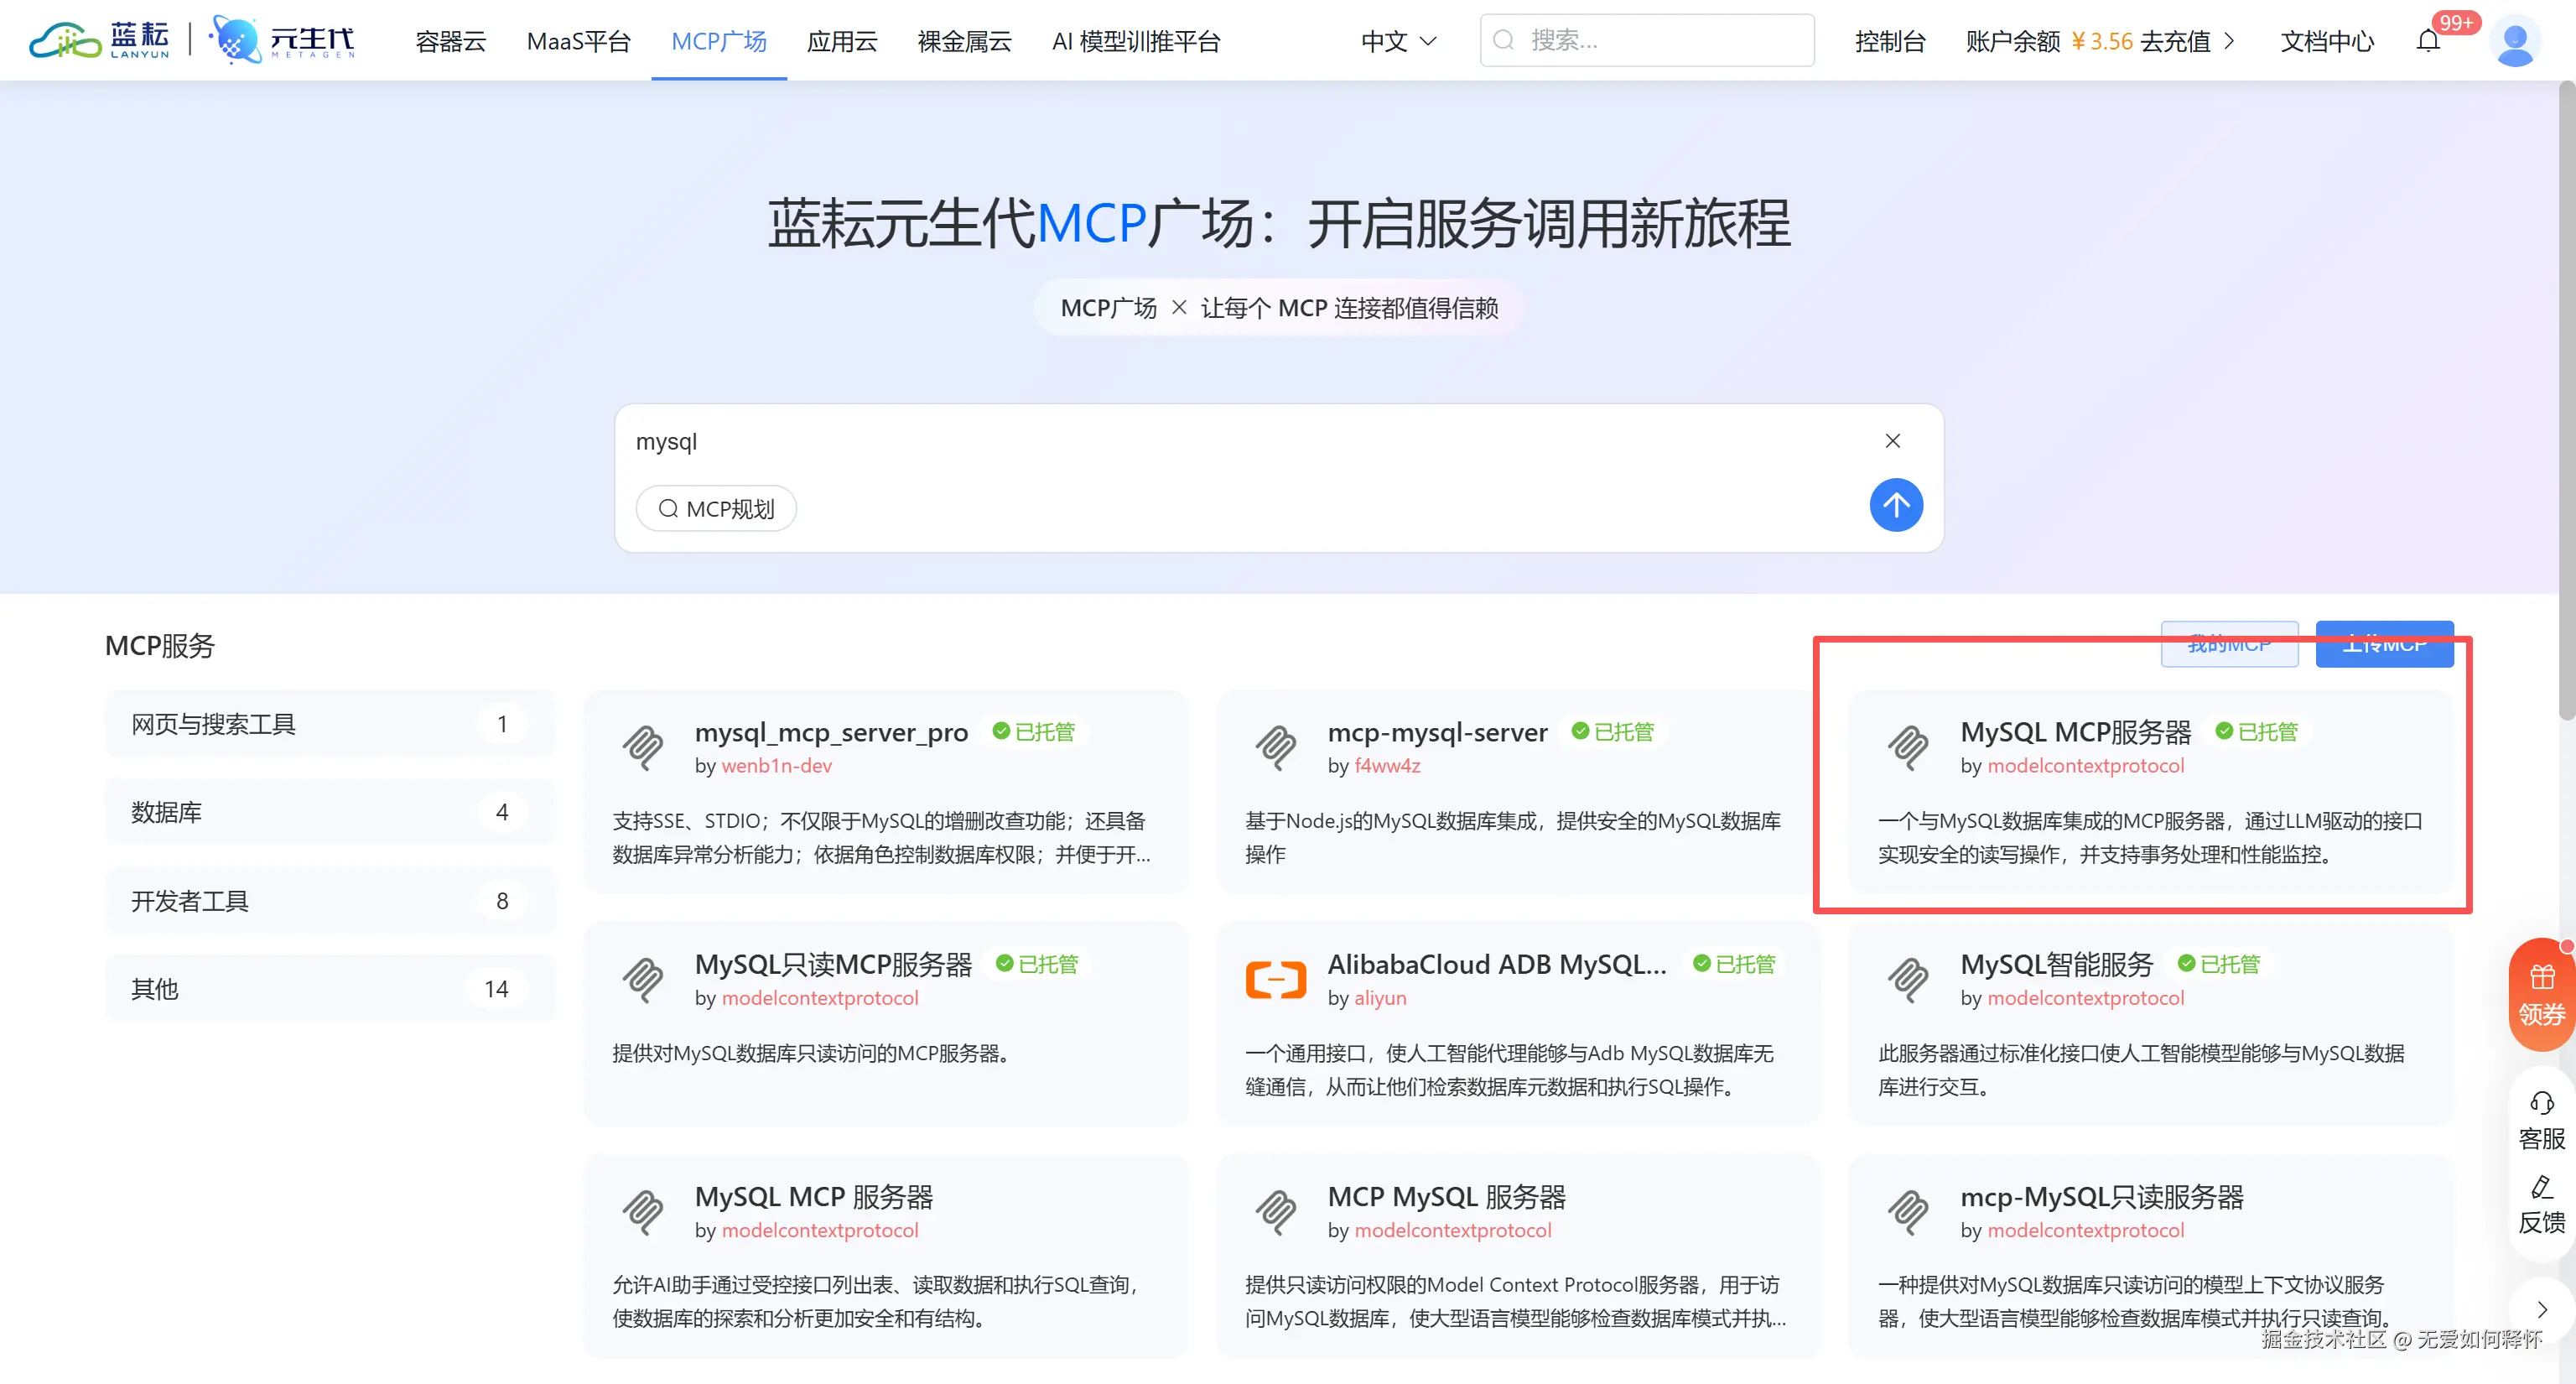This screenshot has width=2576, height=1384.
Task: Open author link f4ww4z
Action: point(1387,765)
